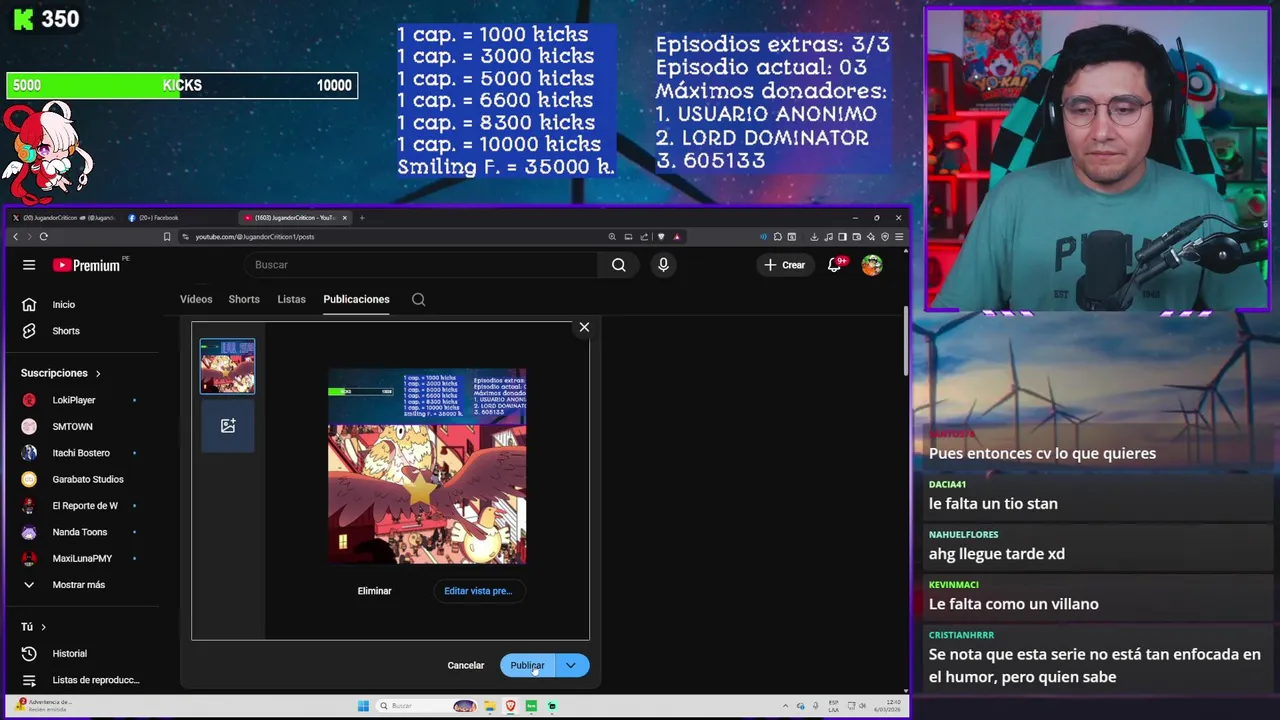Click the Brave browser taskbar icon

[x=511, y=706]
